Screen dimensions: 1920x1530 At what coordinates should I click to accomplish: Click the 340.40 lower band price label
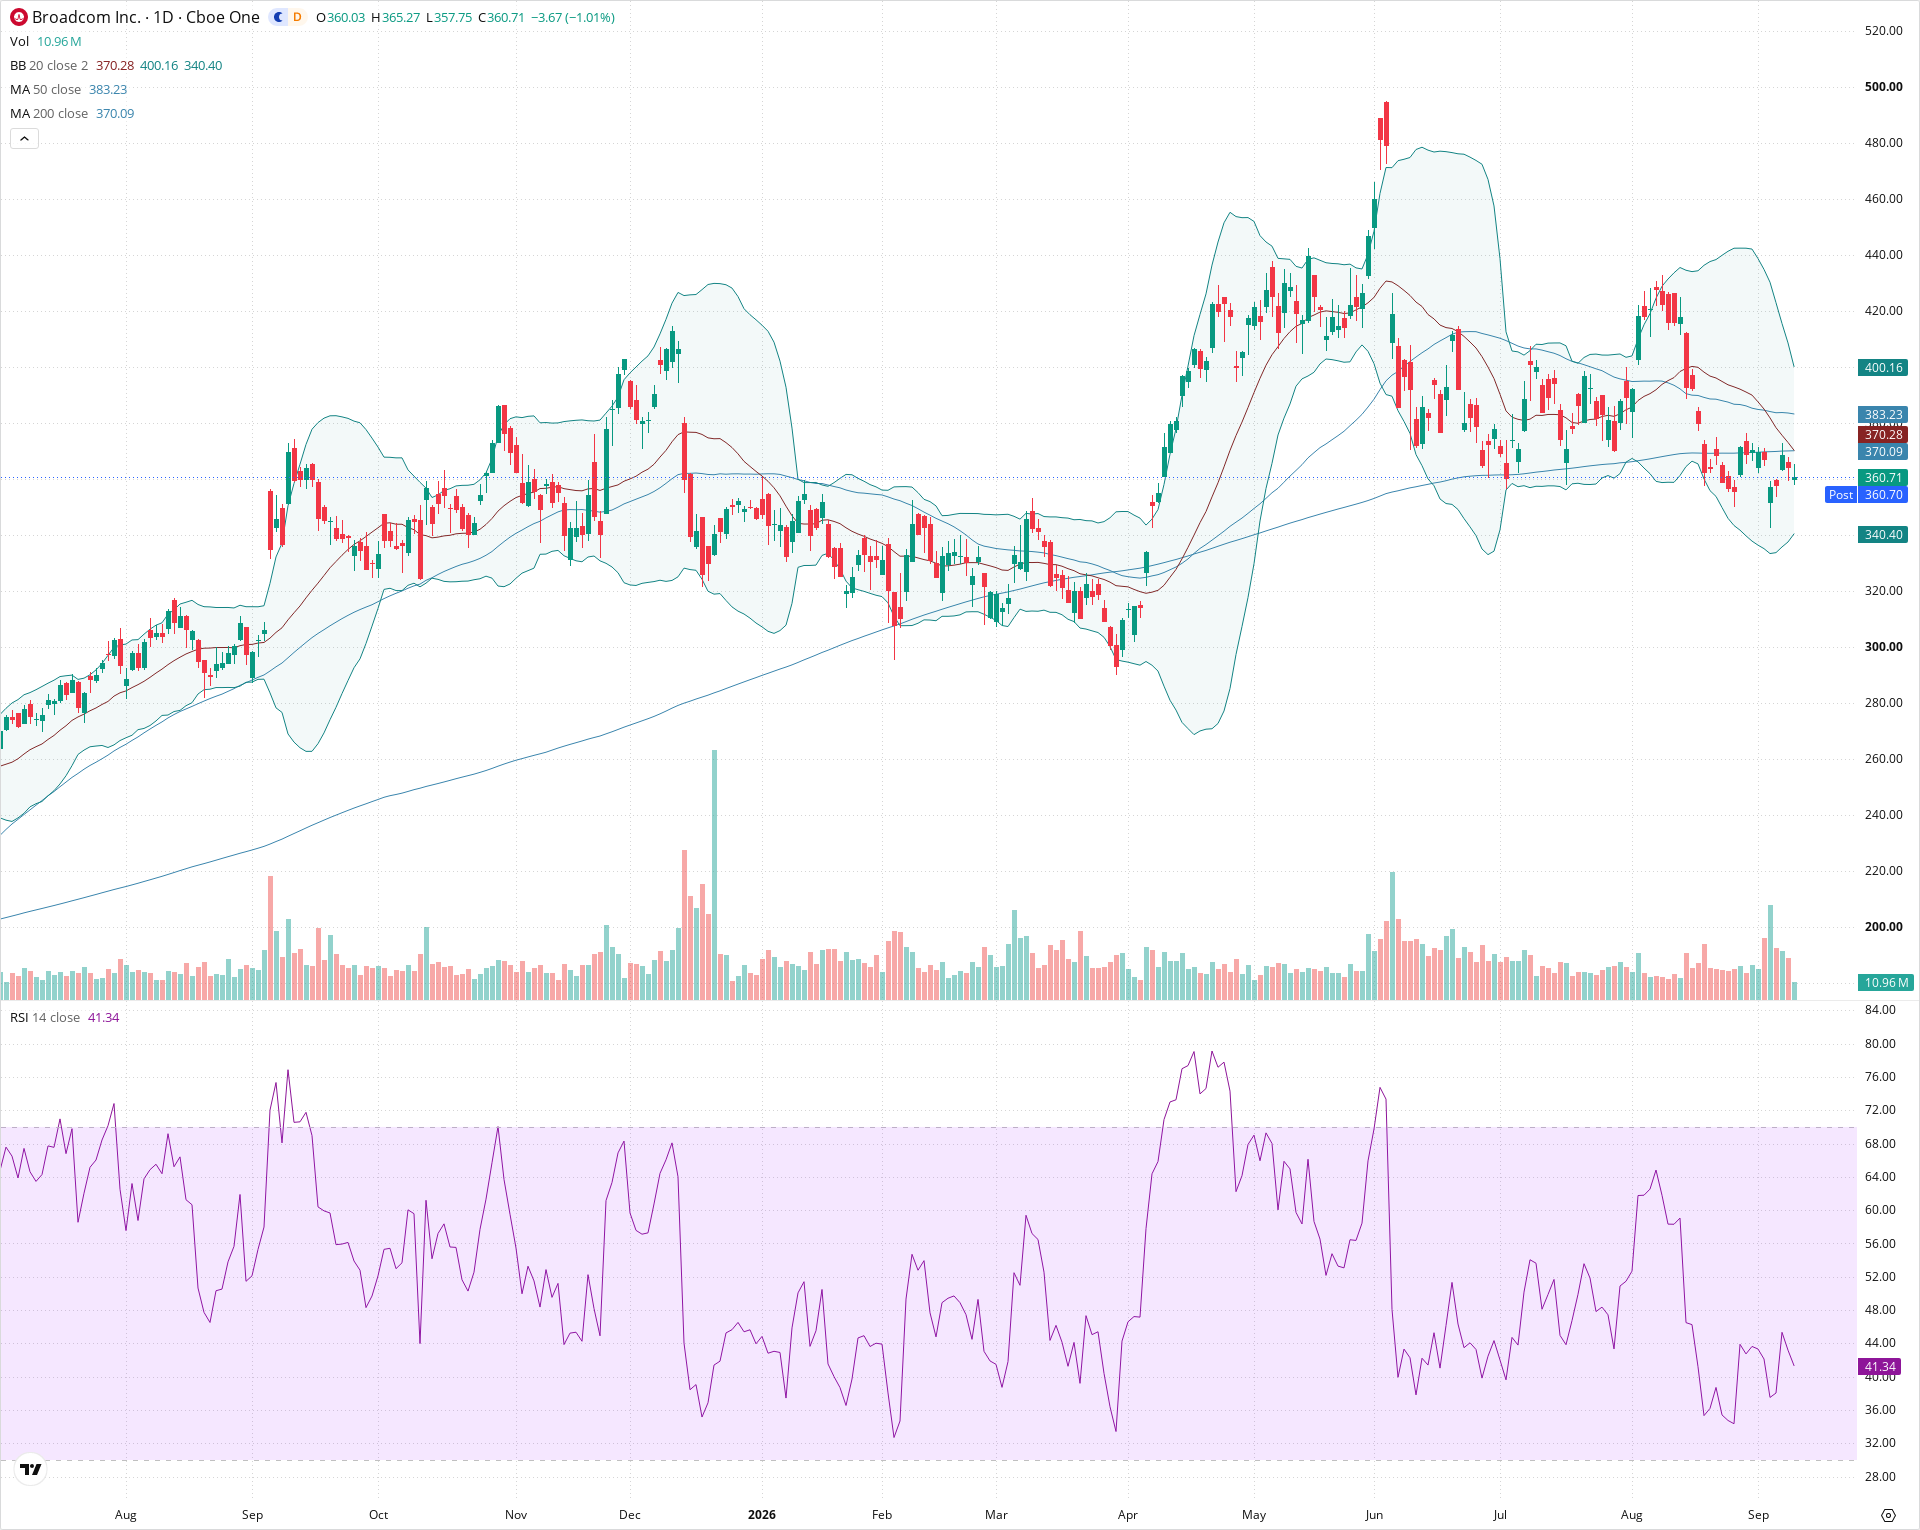pos(1884,535)
